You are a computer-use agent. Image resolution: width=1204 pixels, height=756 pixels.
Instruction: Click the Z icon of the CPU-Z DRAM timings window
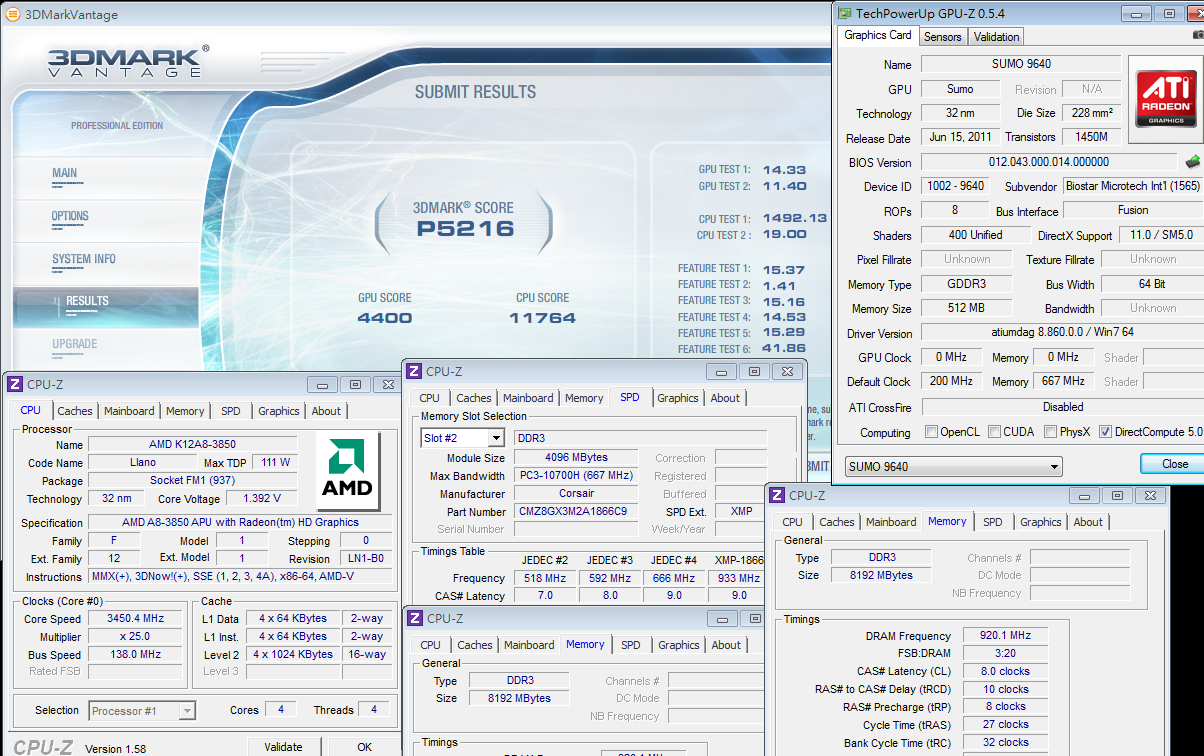[x=777, y=495]
